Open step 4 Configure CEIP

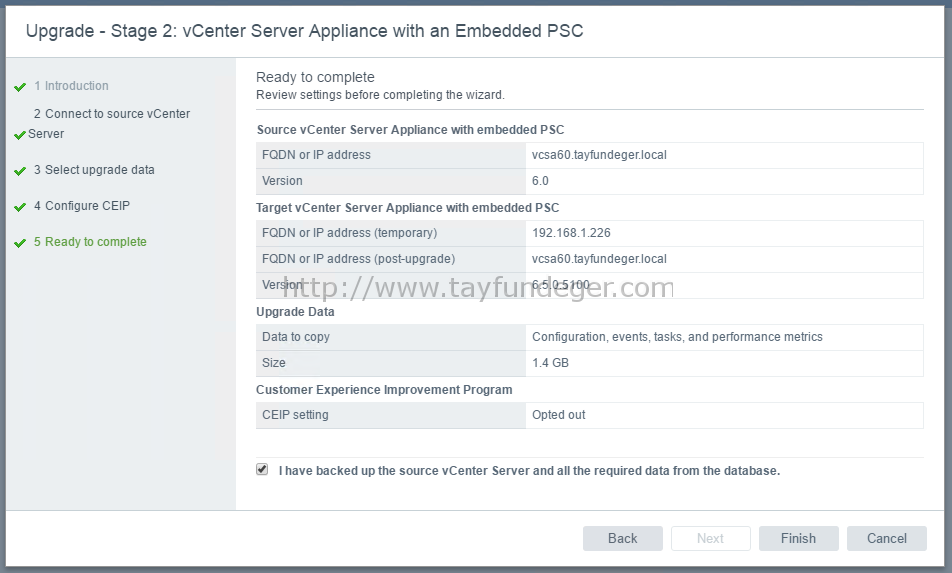[82, 206]
